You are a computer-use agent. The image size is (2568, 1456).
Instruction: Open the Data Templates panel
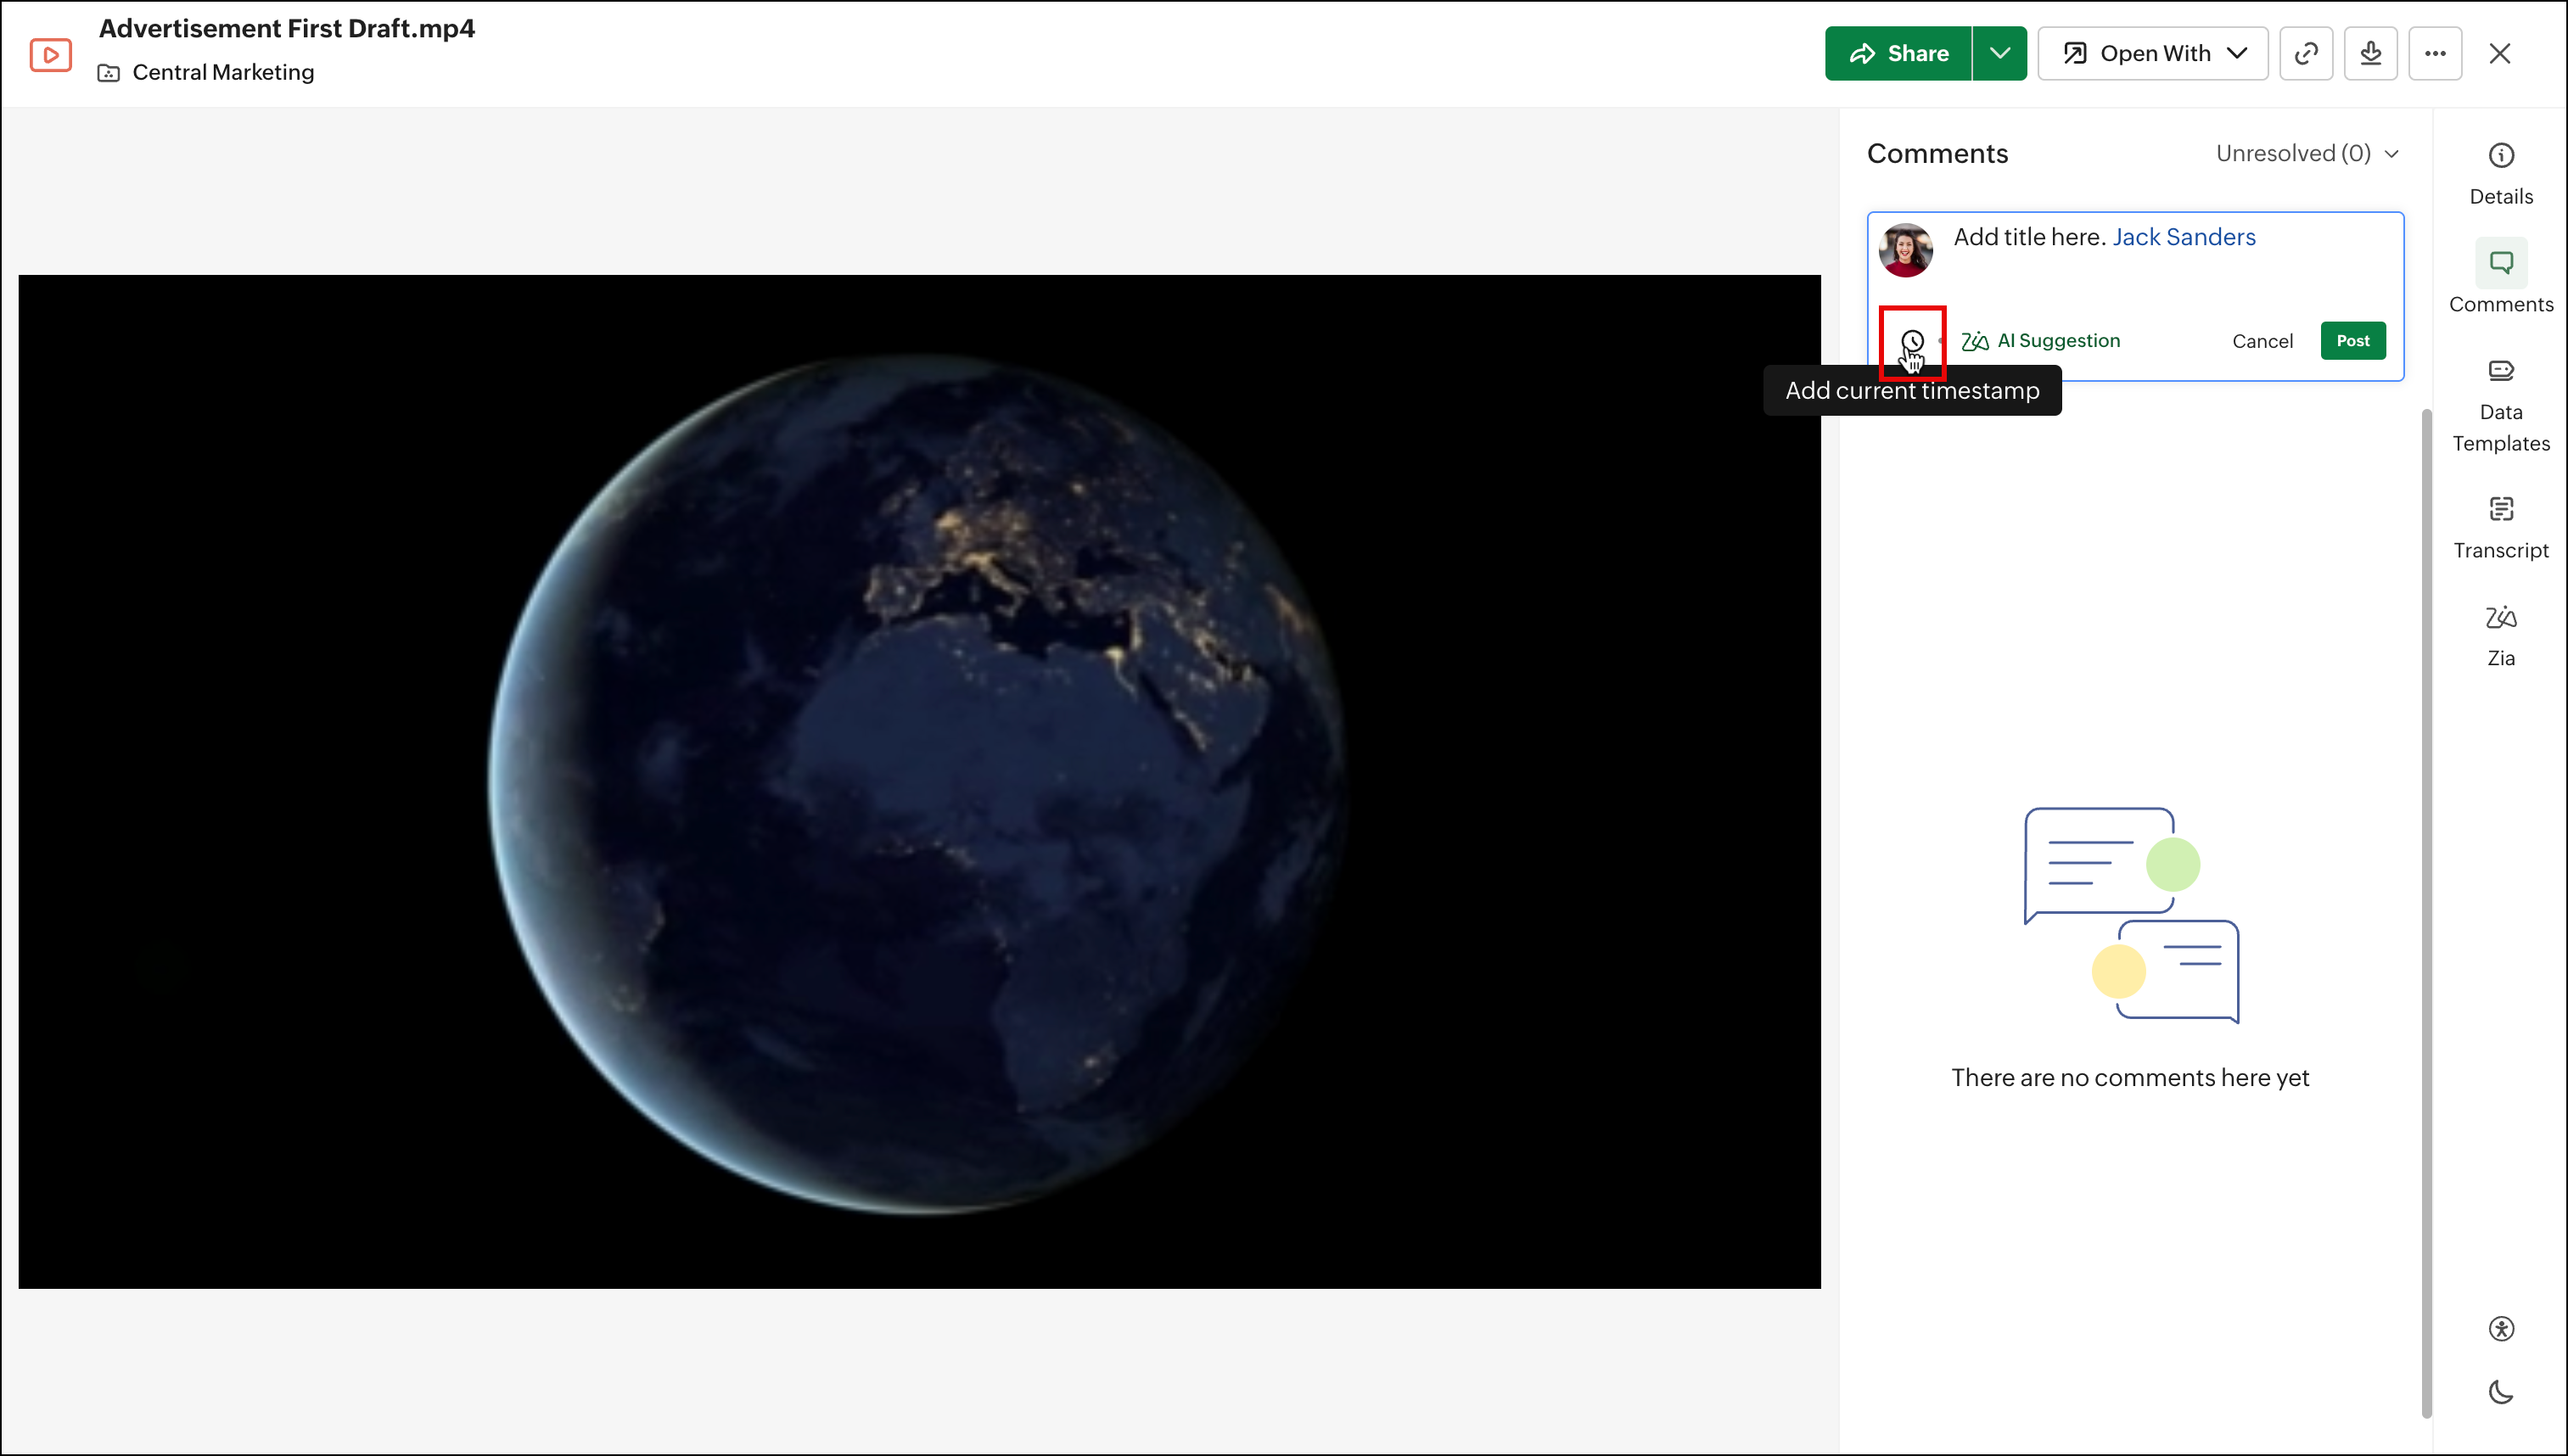[2500, 405]
